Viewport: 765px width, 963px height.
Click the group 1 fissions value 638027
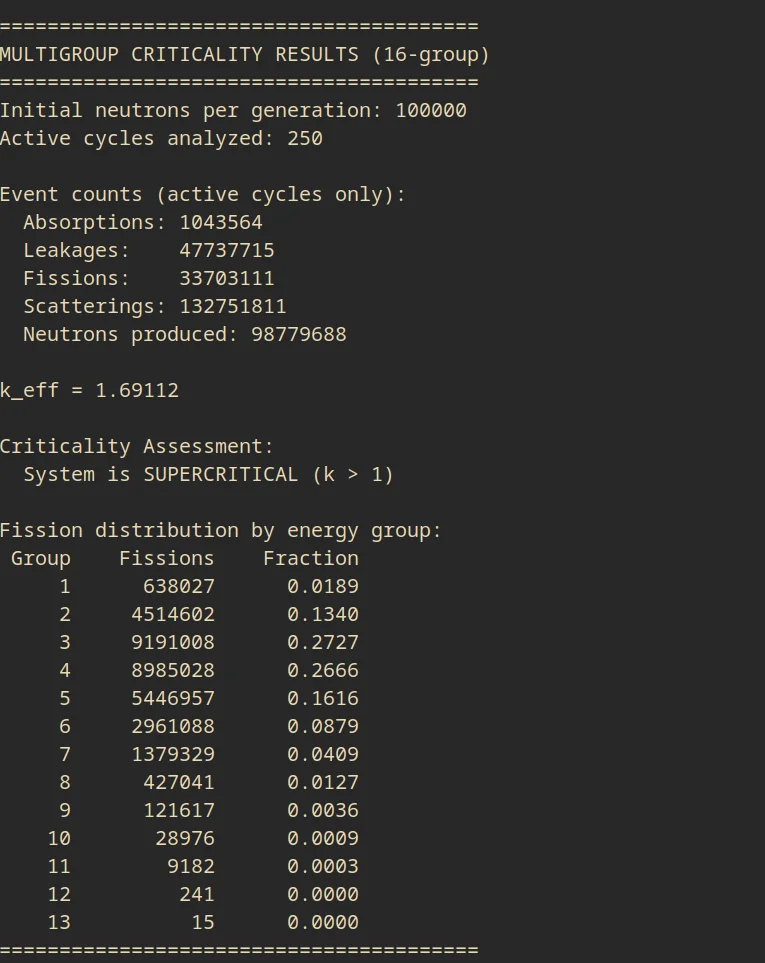click(x=179, y=587)
